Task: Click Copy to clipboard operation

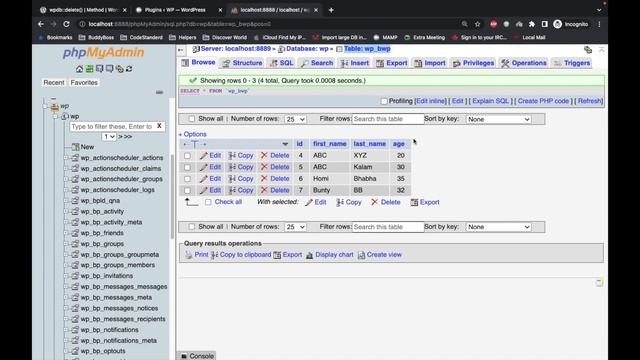Action: (x=241, y=255)
